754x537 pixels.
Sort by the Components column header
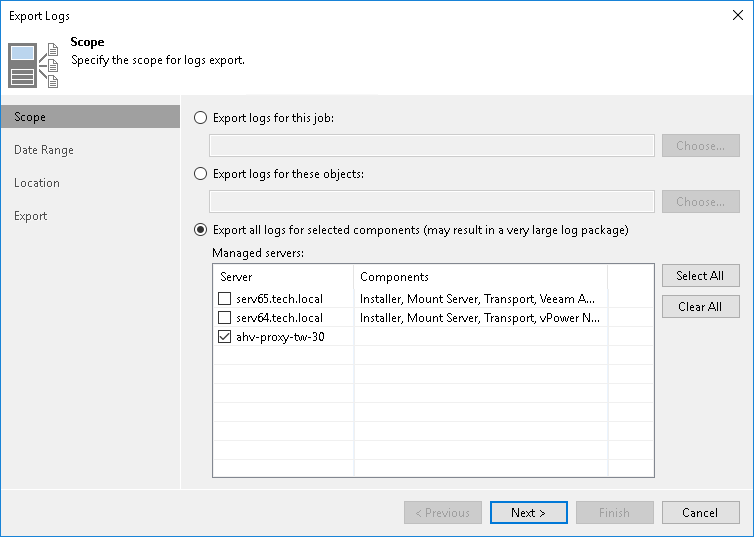click(481, 277)
